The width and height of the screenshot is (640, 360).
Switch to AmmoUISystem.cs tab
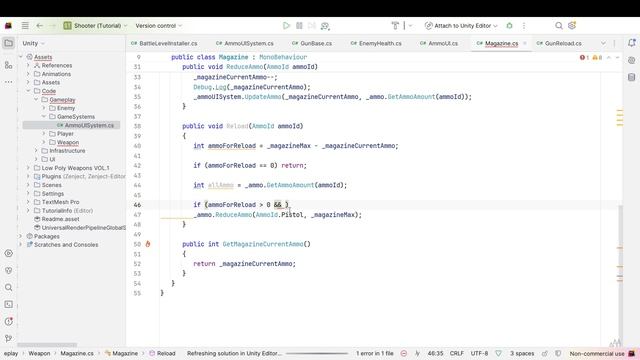point(245,43)
